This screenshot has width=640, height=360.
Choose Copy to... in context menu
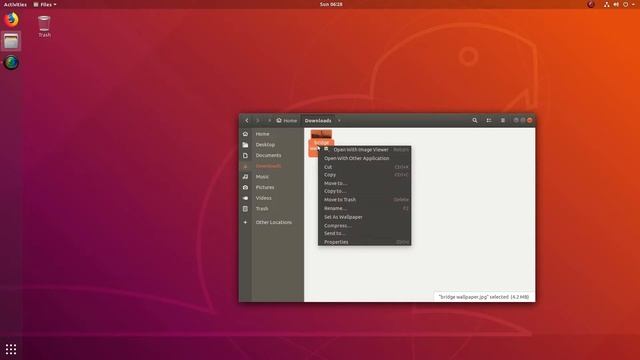point(364,191)
